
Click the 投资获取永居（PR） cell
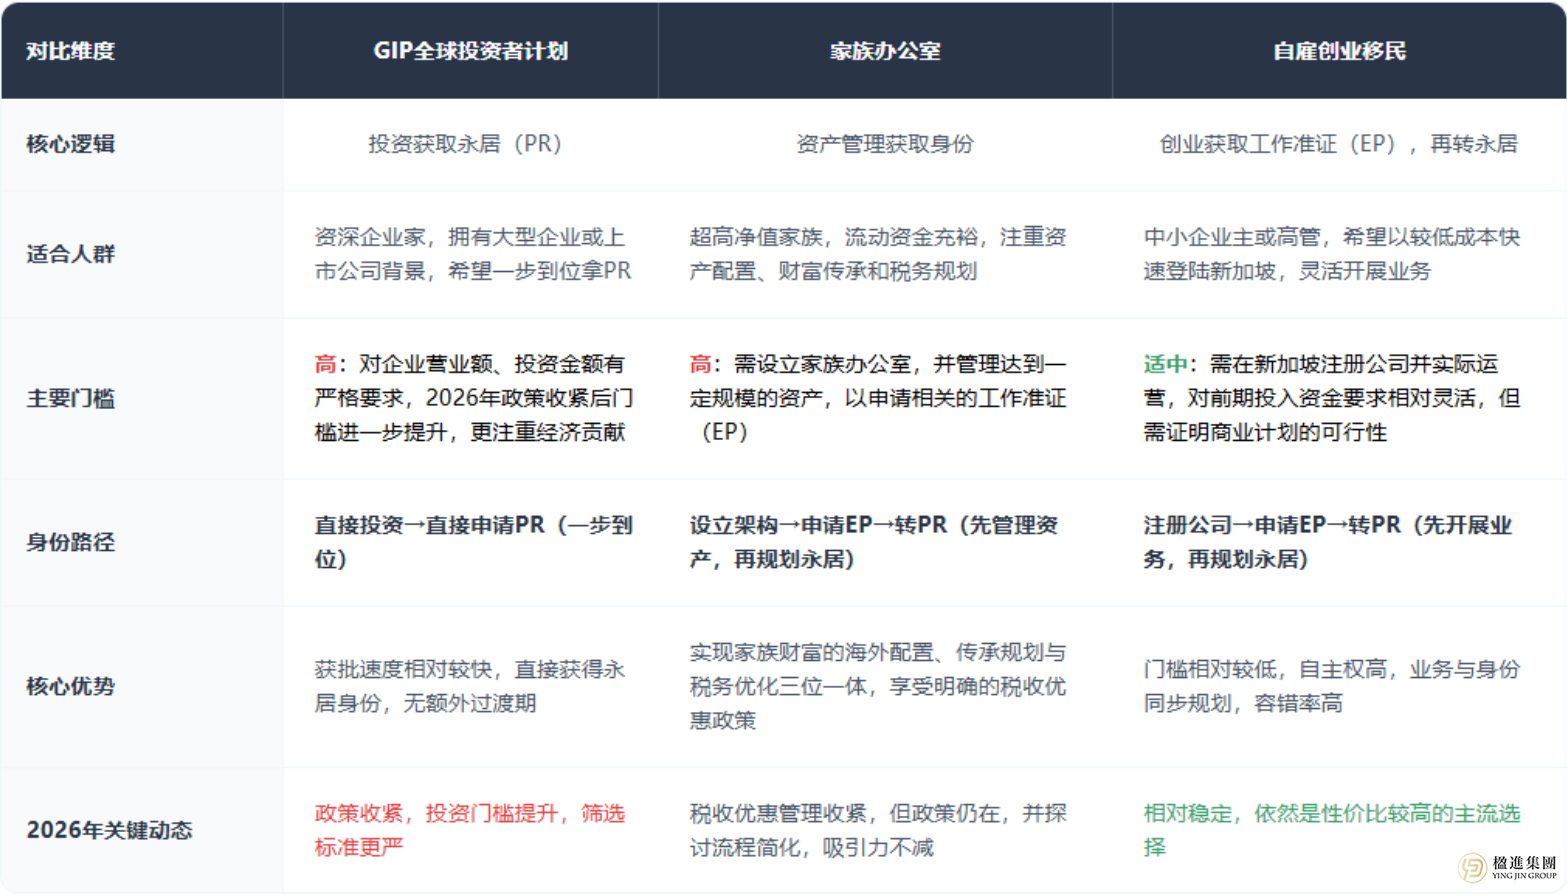pyautogui.click(x=463, y=144)
